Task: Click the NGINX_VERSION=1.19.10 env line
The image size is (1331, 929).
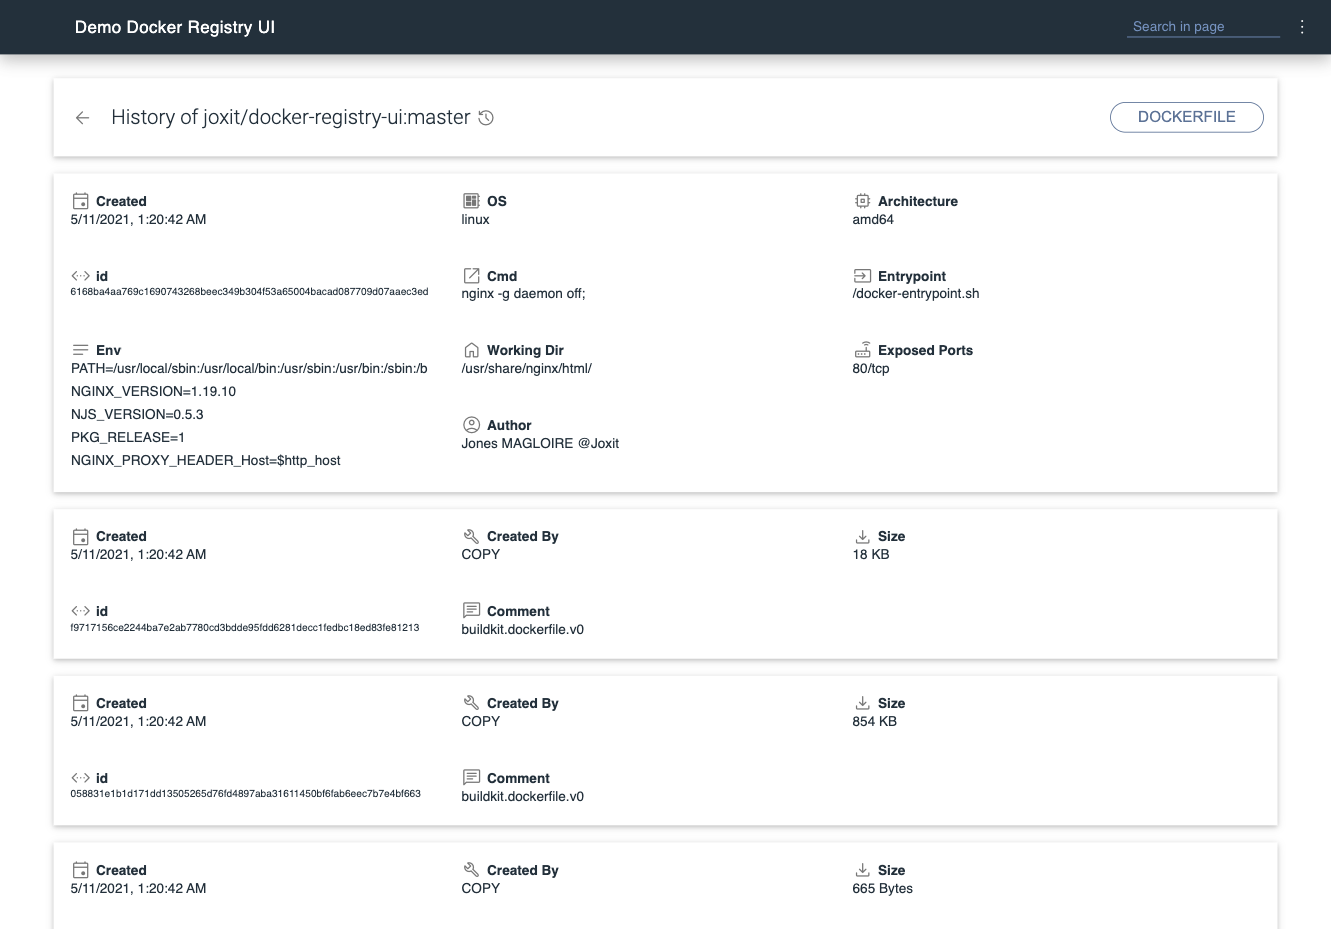Action: [153, 391]
